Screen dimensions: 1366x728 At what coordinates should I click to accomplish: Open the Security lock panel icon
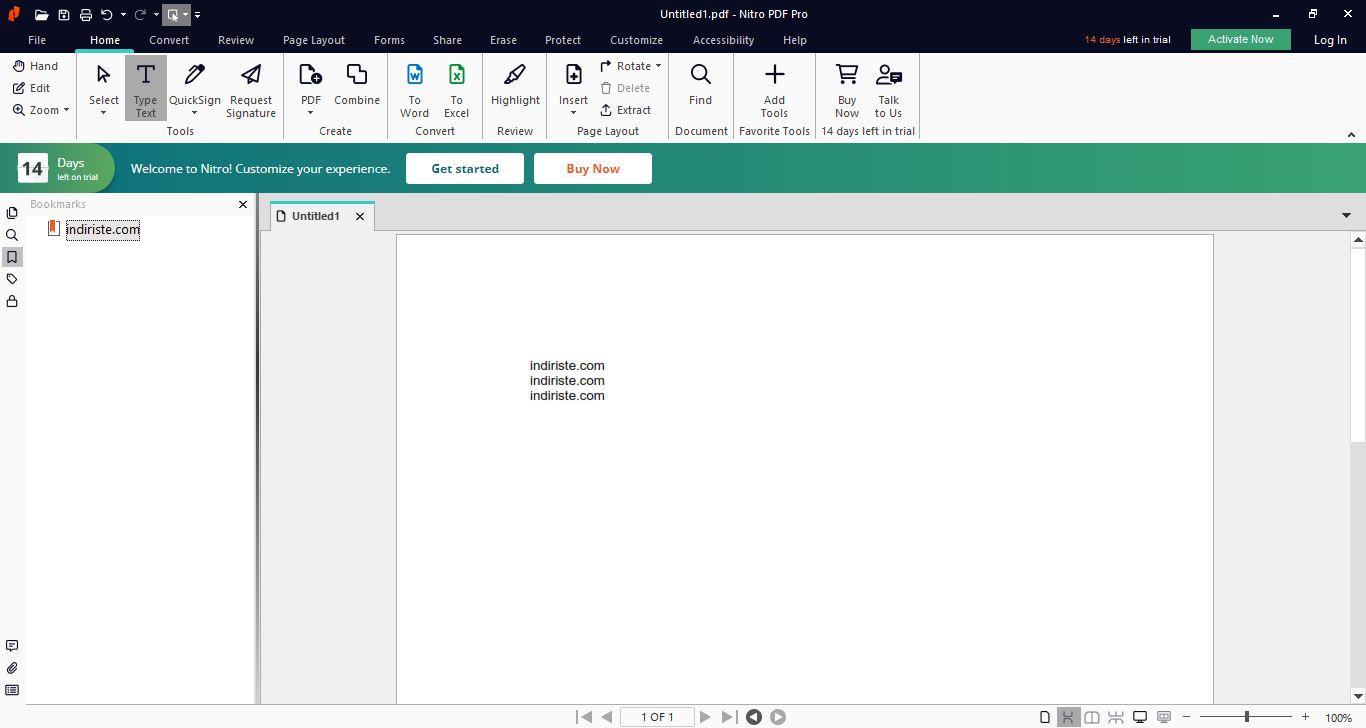pyautogui.click(x=12, y=301)
